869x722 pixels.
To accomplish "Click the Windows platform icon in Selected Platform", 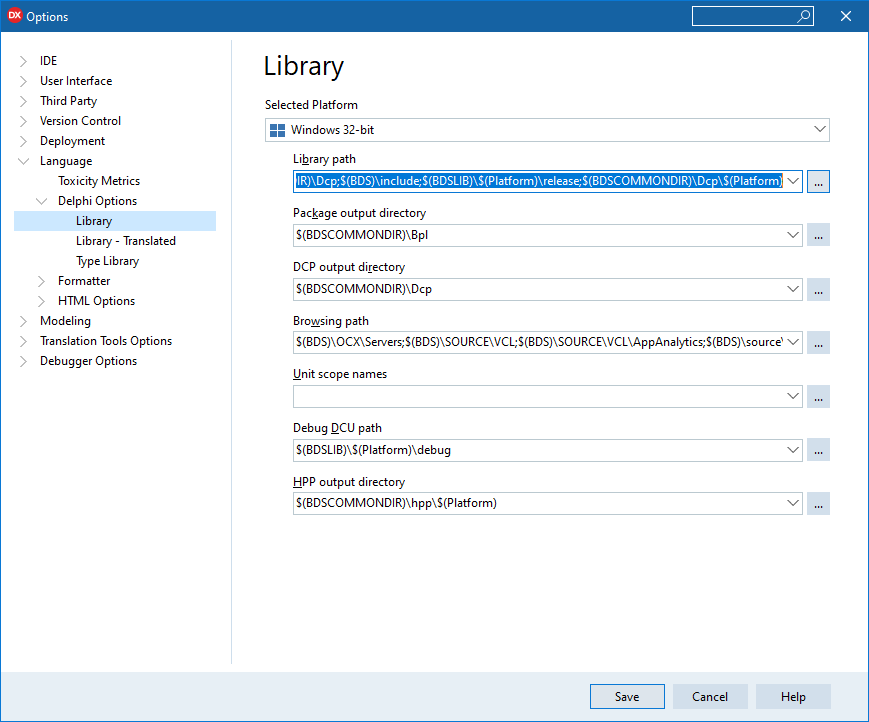I will pyautogui.click(x=277, y=130).
